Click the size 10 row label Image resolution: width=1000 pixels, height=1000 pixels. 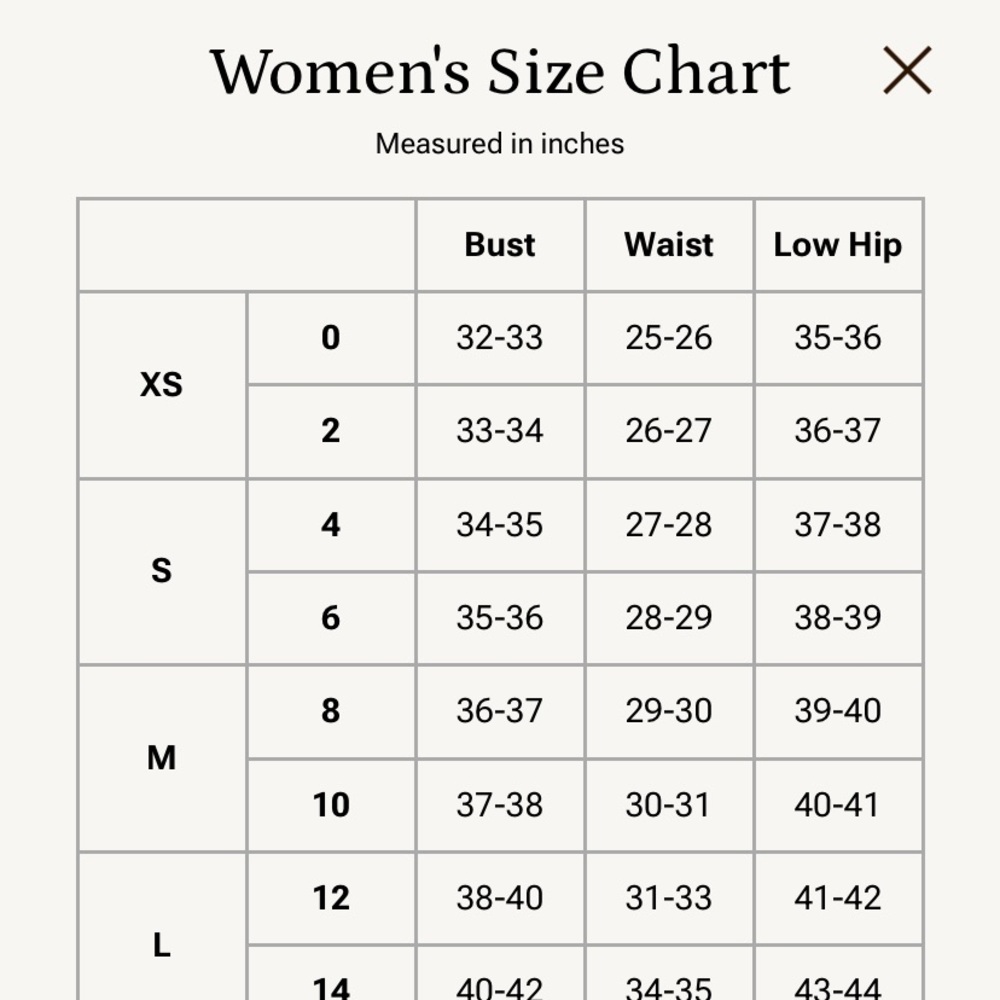click(x=331, y=804)
